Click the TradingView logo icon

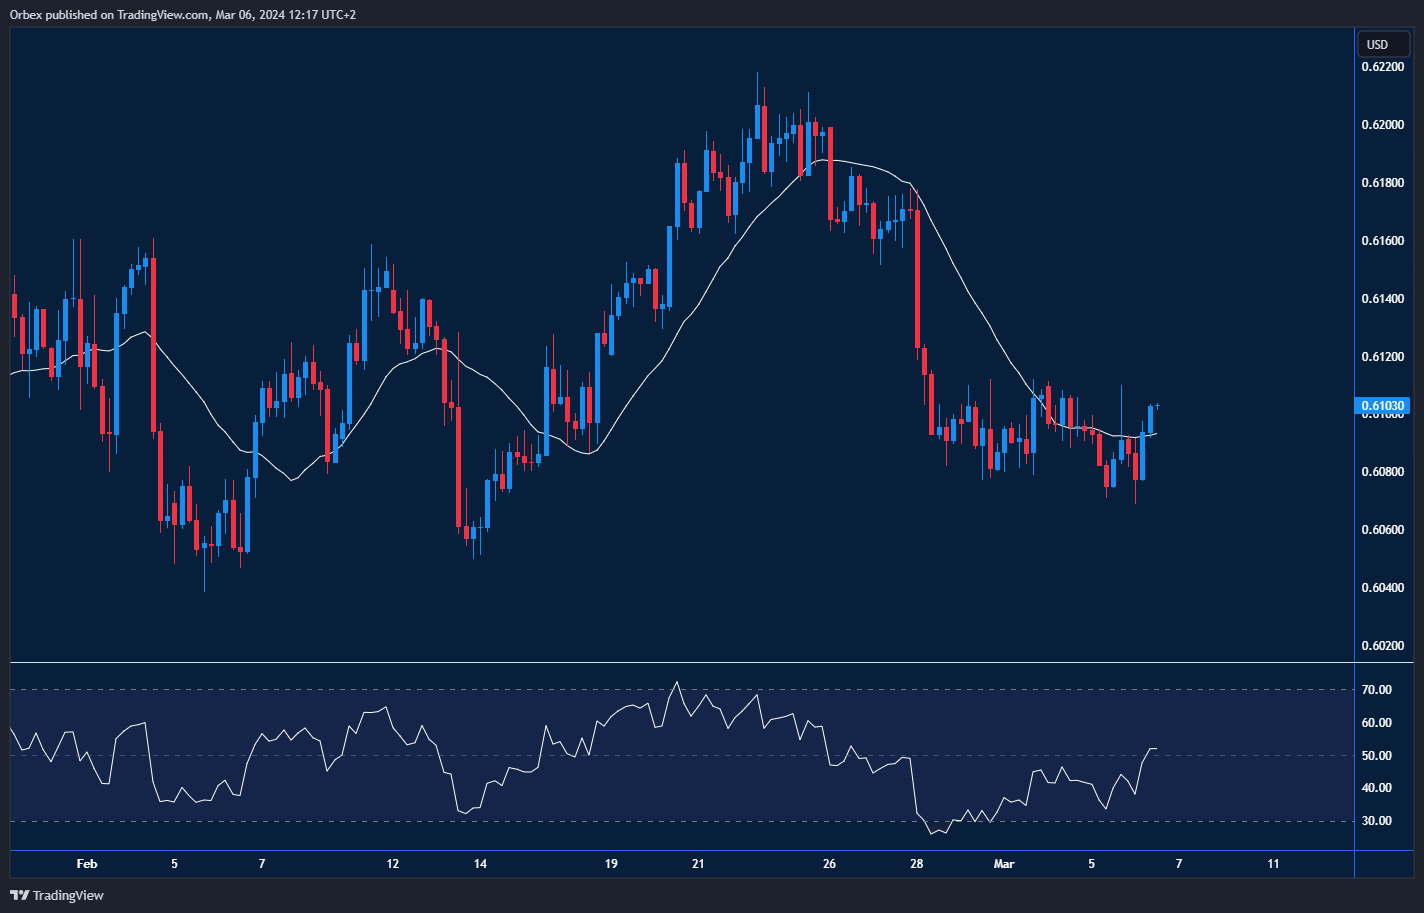tap(19, 895)
